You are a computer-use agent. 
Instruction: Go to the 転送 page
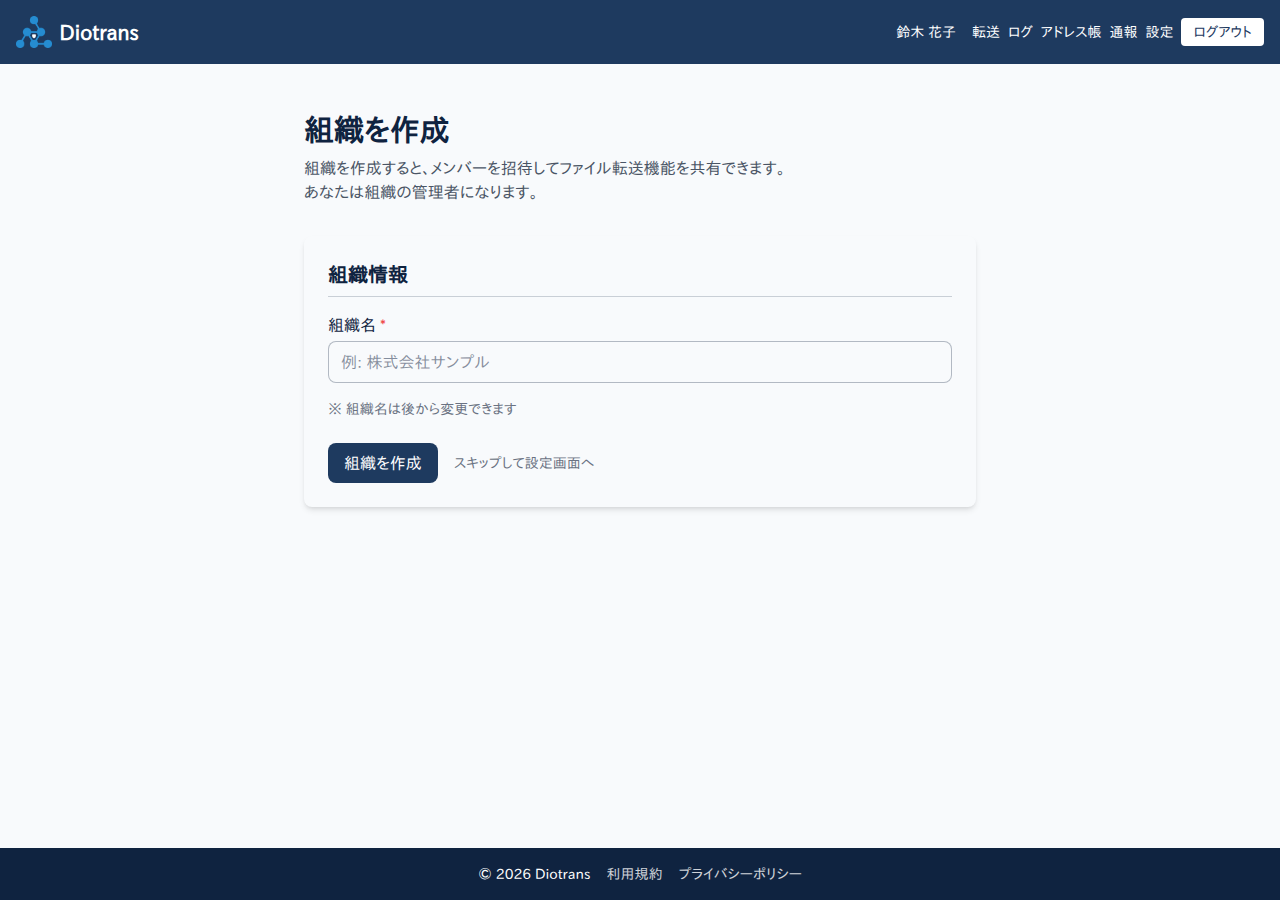[x=986, y=32]
